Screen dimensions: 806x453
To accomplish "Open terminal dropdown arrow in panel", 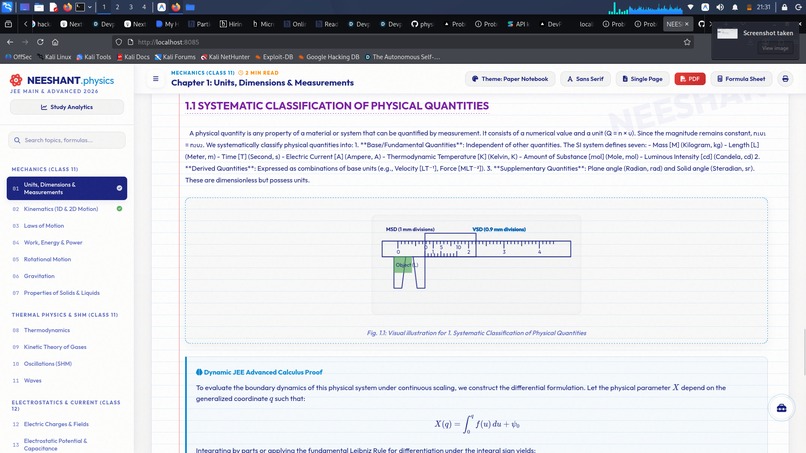I will point(90,7).
